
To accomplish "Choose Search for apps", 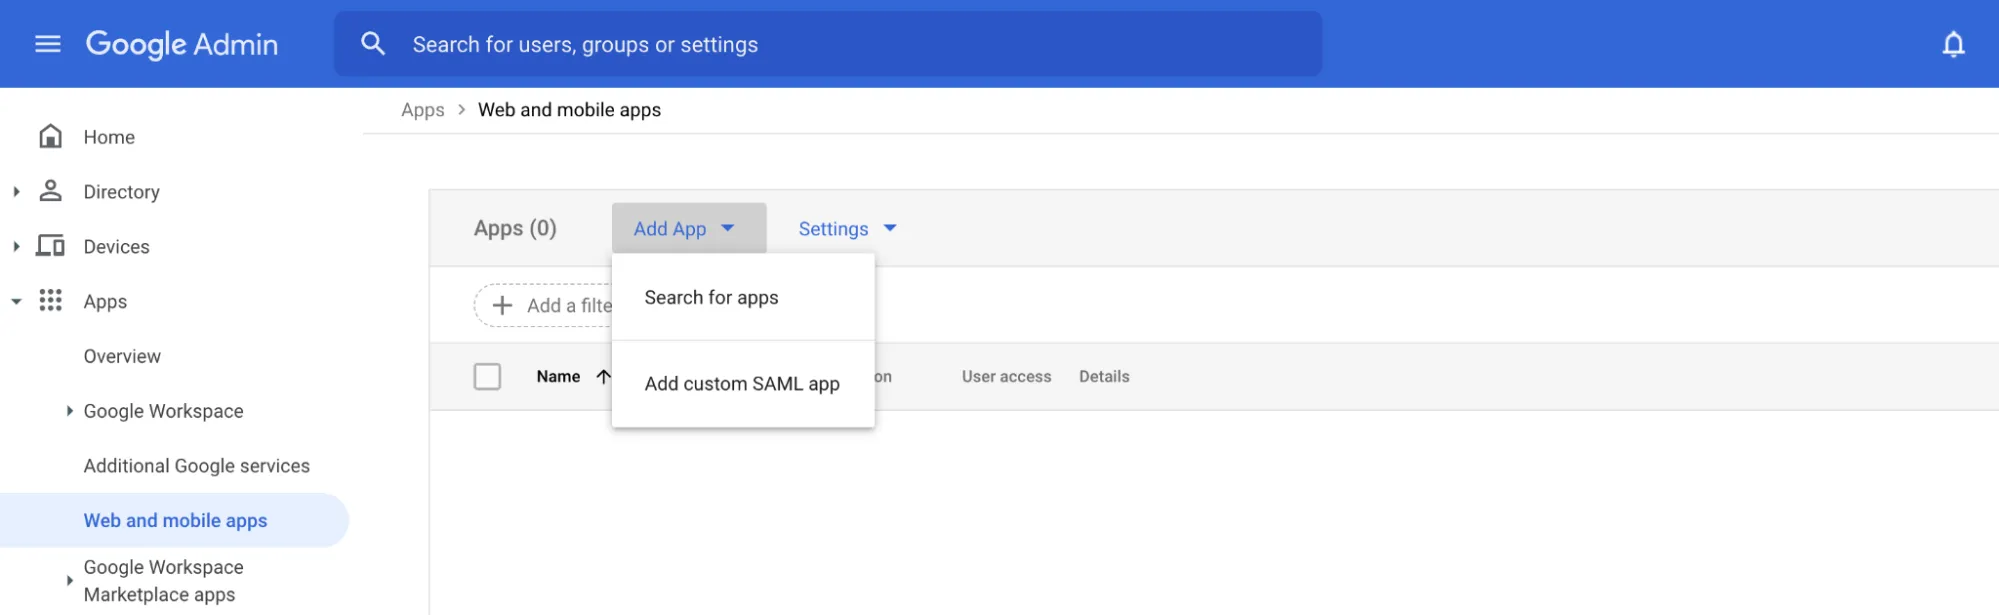I will click(743, 298).
